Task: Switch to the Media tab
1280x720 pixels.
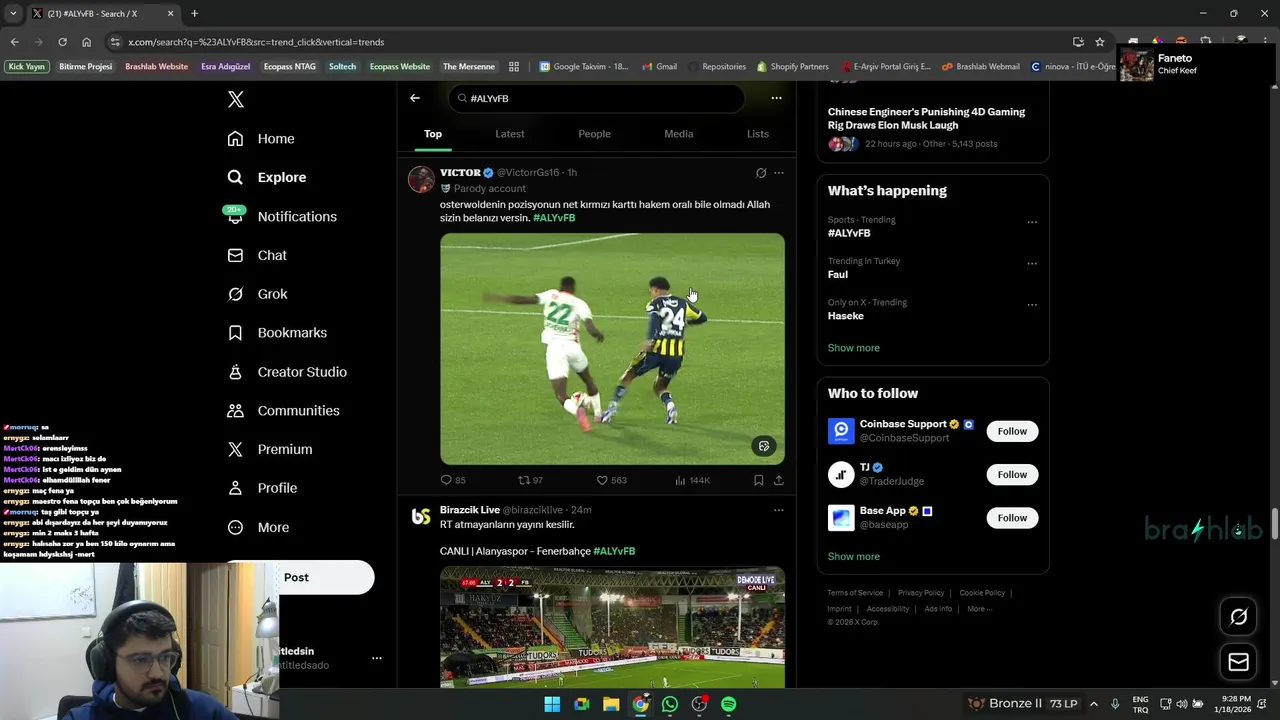Action: [679, 134]
